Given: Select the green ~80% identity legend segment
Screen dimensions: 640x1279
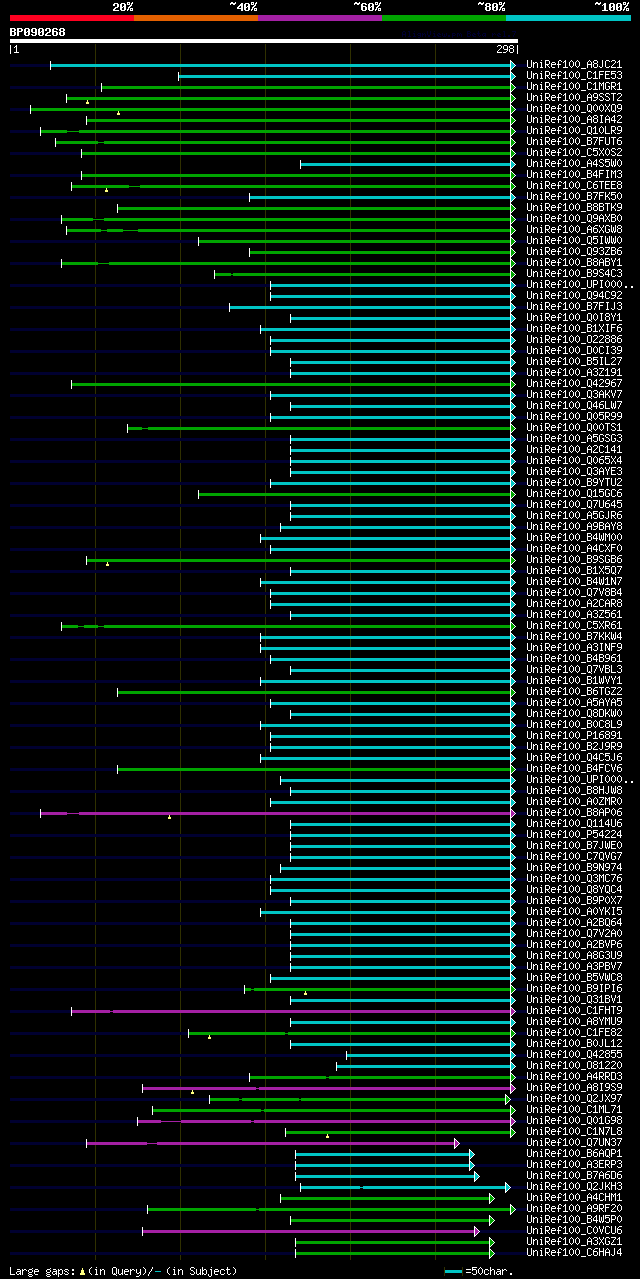Looking at the screenshot, I should 444,18.
